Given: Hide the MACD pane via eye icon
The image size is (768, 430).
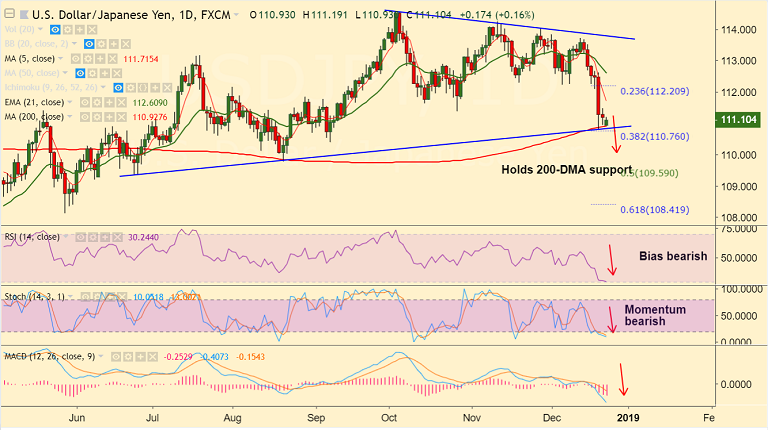Looking at the screenshot, I should pos(116,357).
